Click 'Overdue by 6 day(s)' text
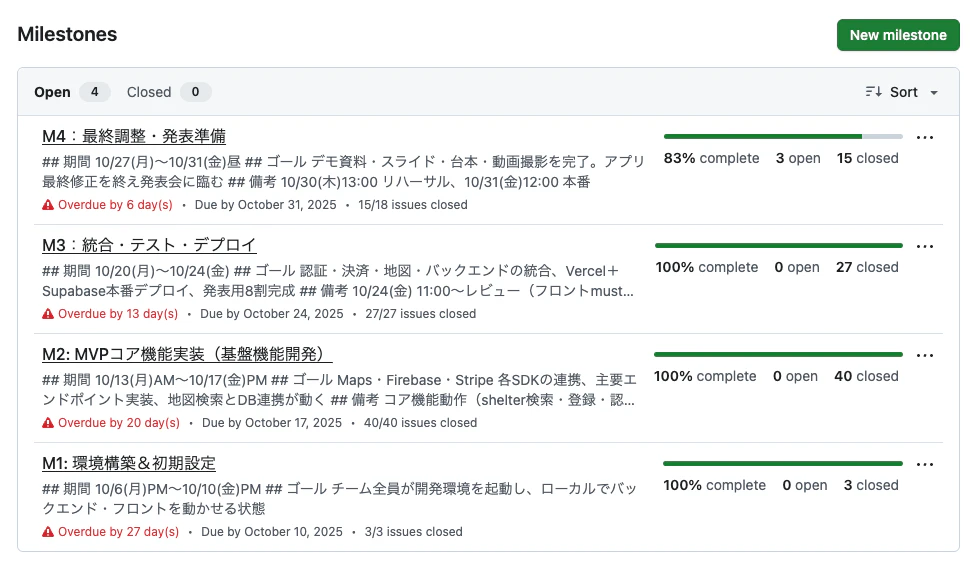The height and width of the screenshot is (571, 977). (115, 204)
